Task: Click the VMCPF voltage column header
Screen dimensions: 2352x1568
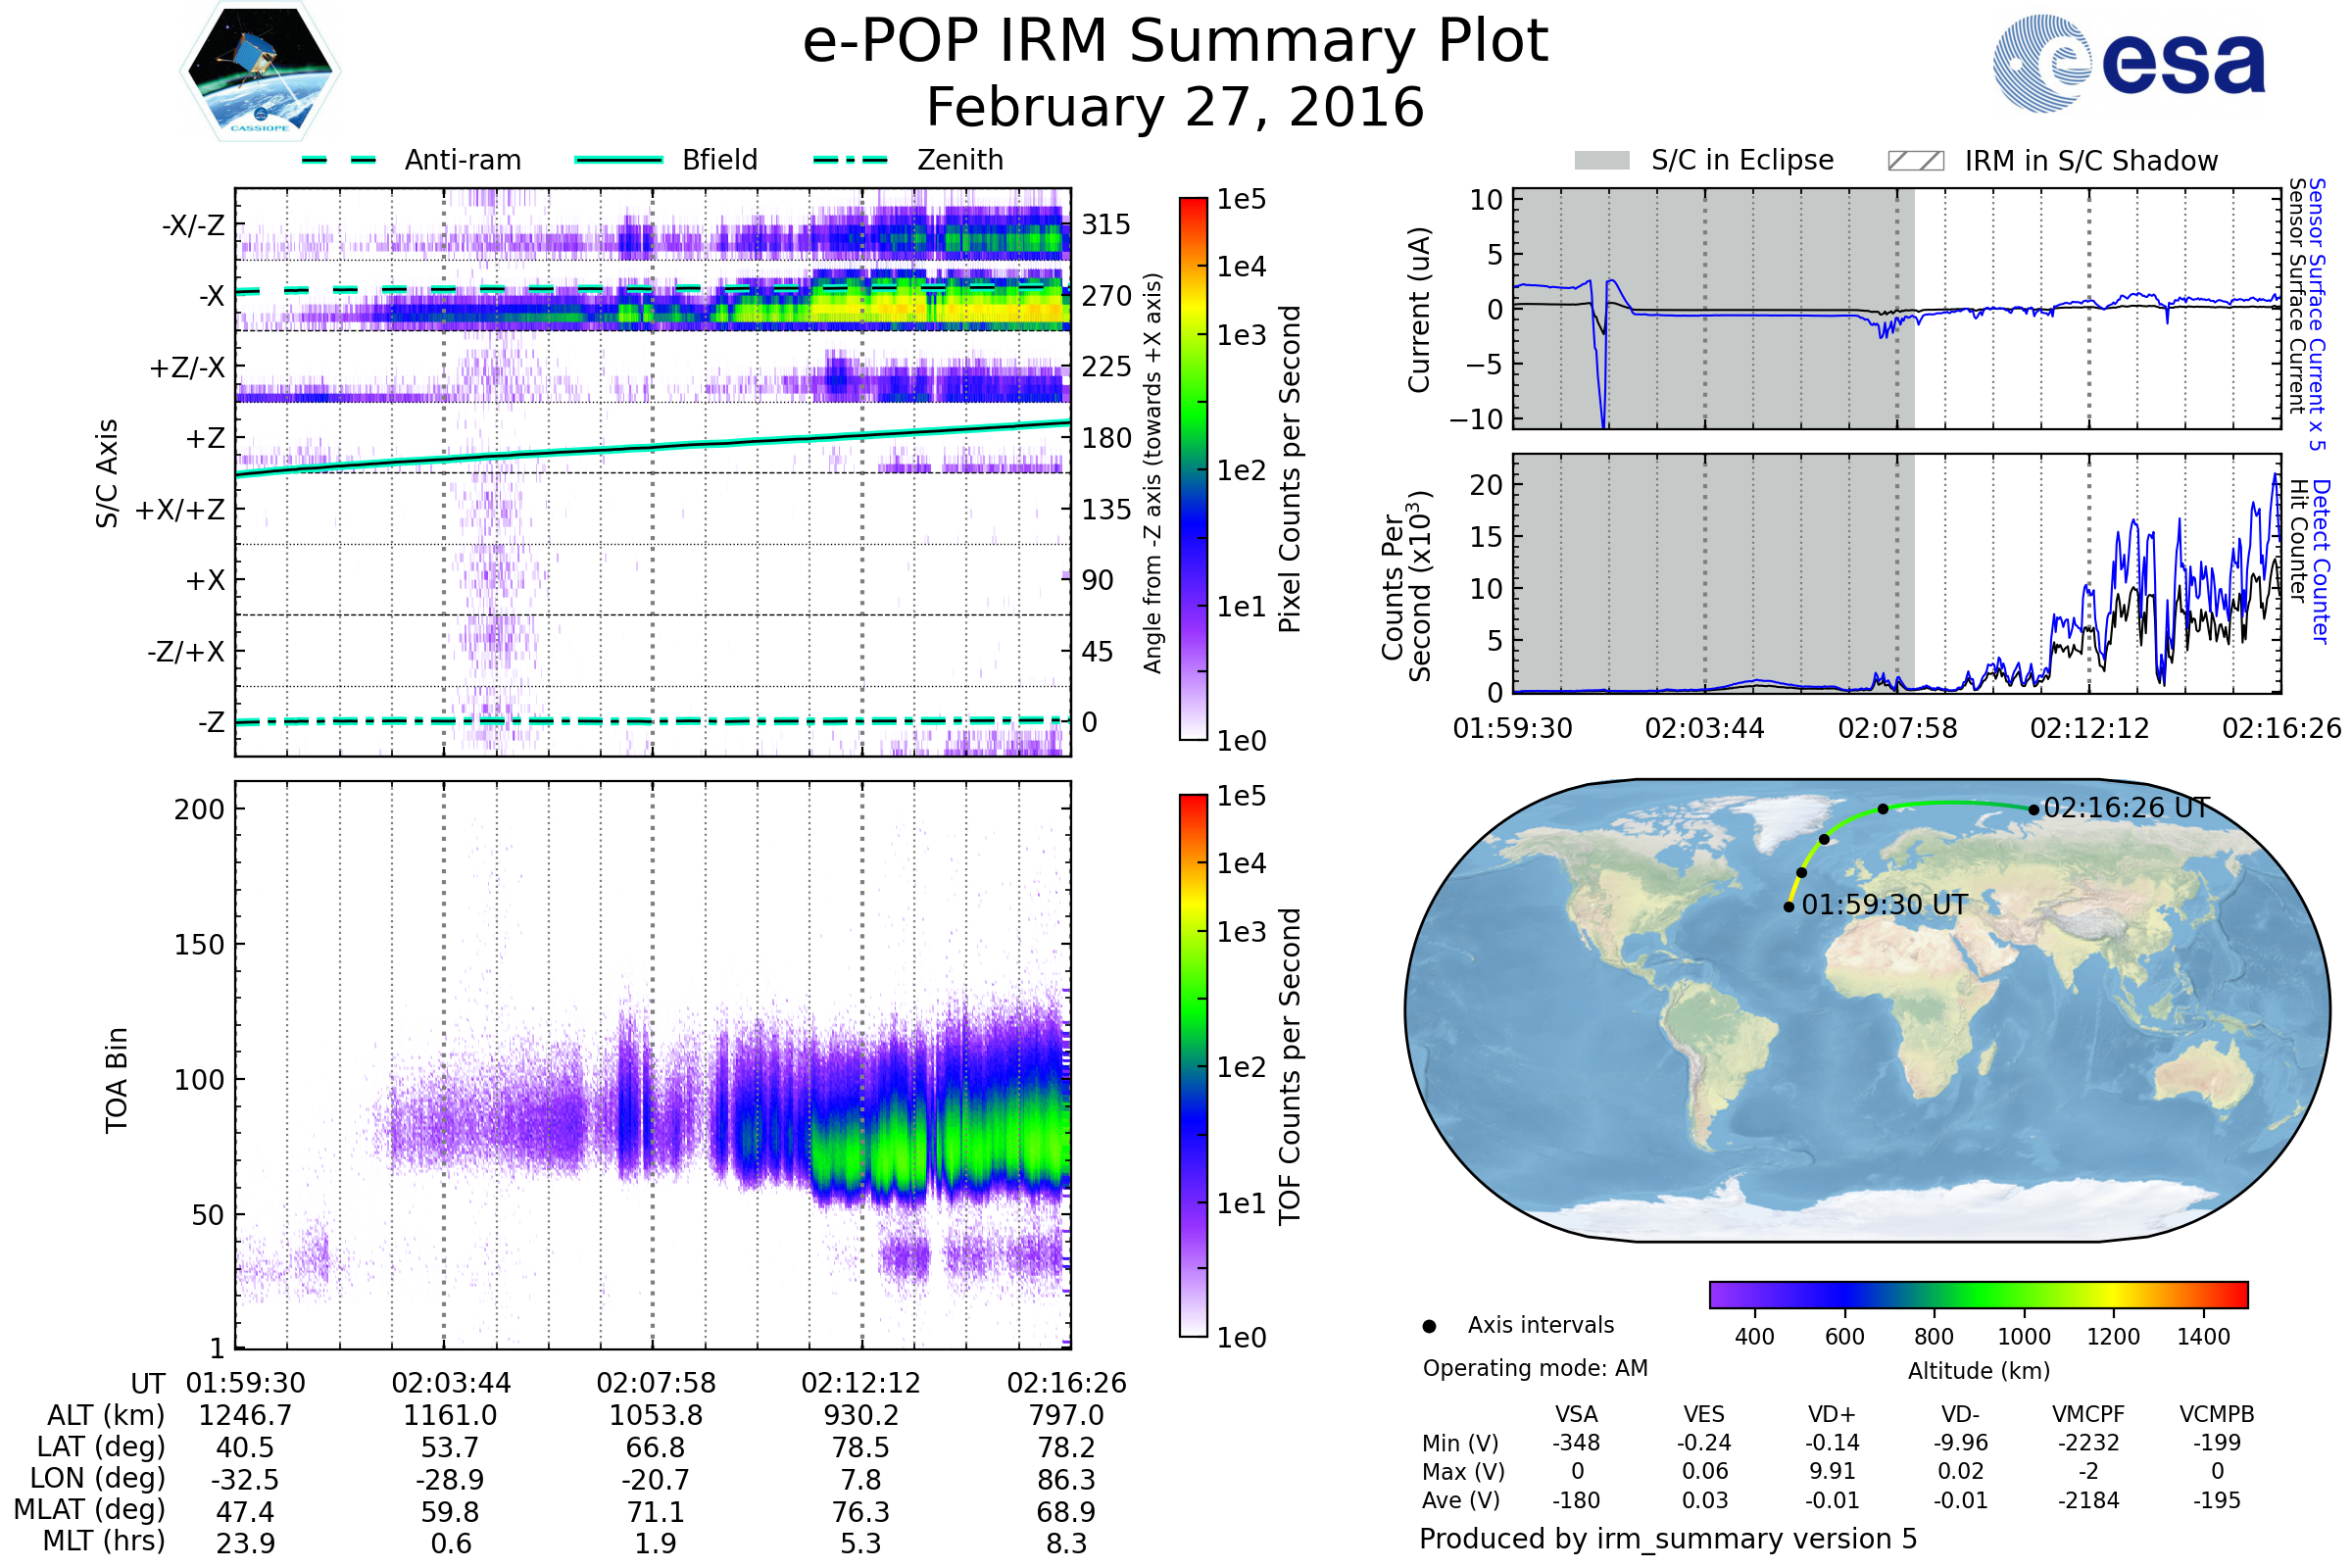Action: click(2088, 1415)
